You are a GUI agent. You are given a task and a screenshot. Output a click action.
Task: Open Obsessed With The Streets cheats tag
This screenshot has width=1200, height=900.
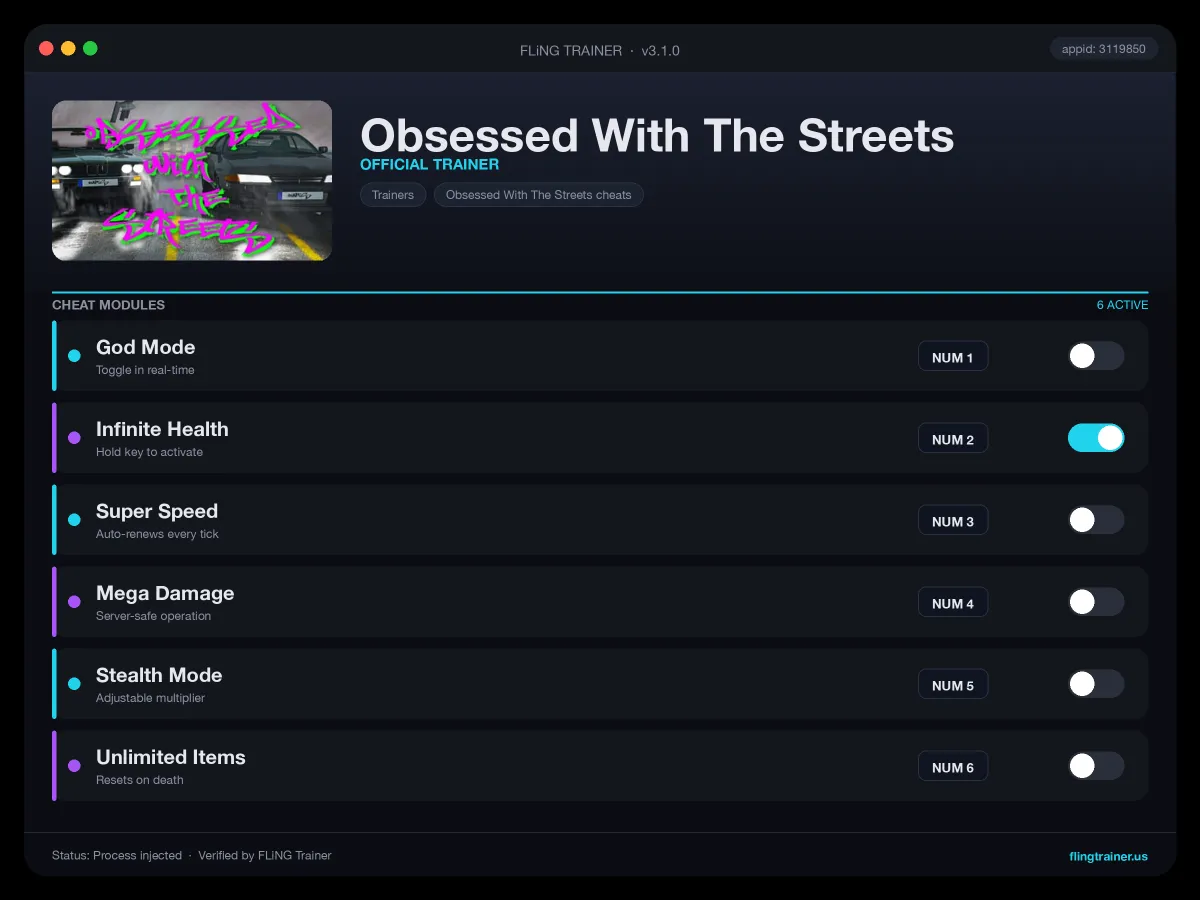(539, 195)
